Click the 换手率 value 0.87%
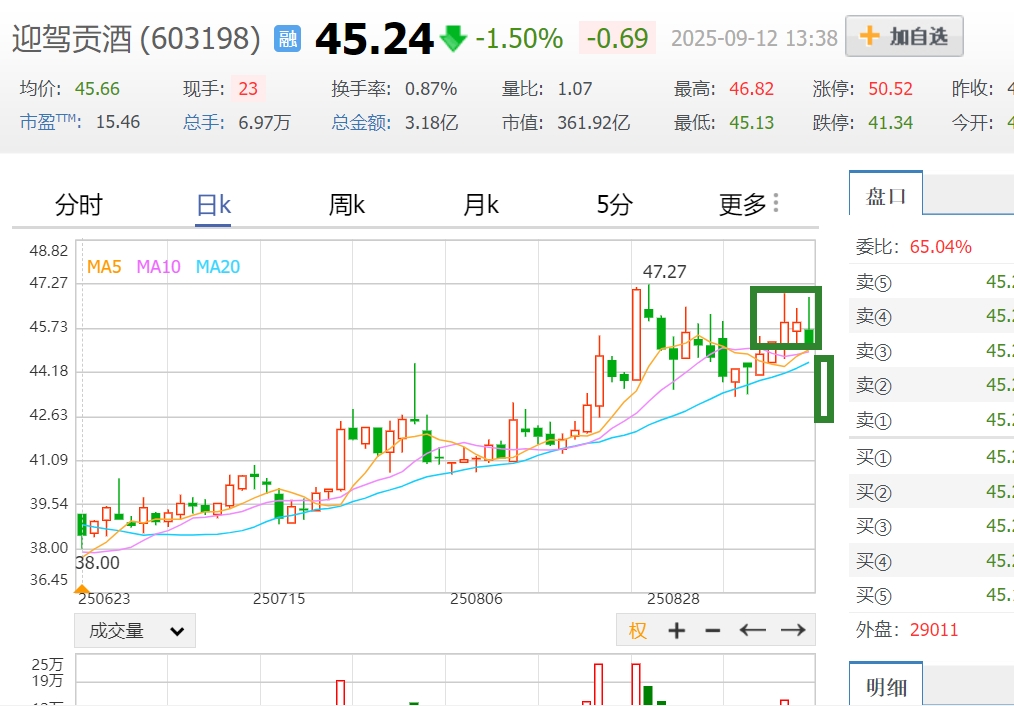Image resolution: width=1014 pixels, height=706 pixels. click(x=431, y=89)
